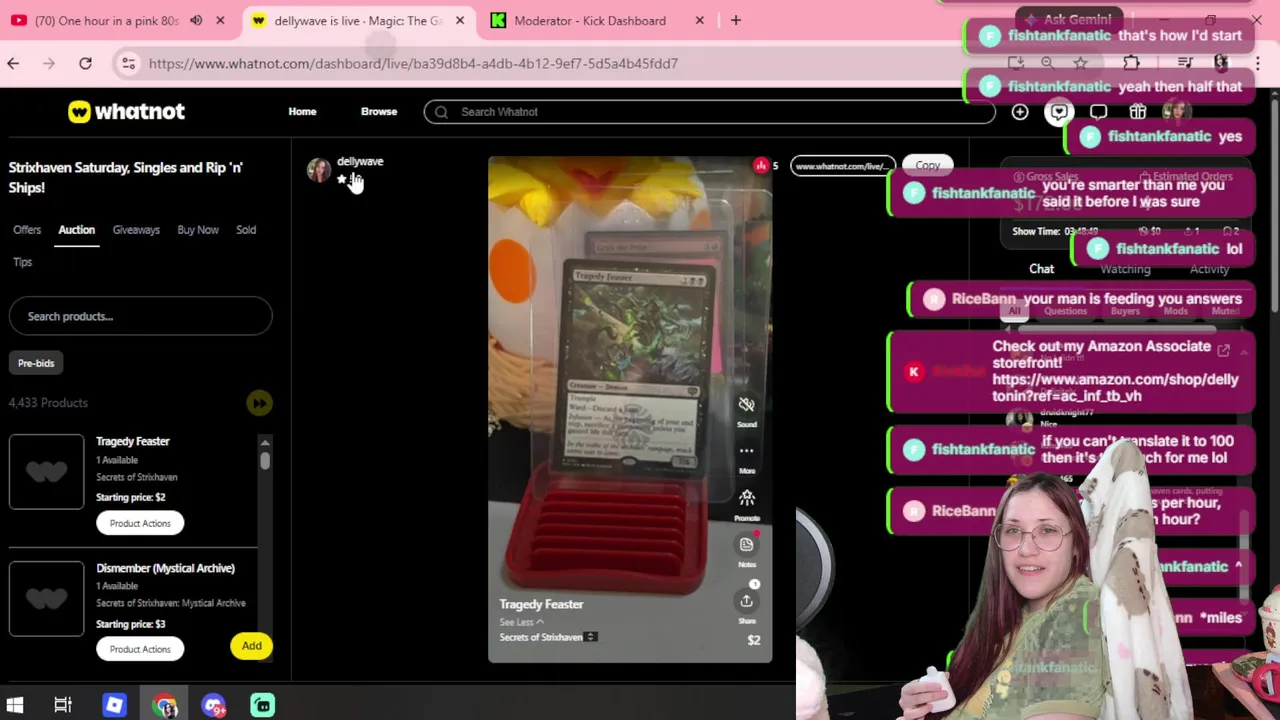Toggle the Pre-bids filter chip
The image size is (1280, 720).
click(36, 363)
